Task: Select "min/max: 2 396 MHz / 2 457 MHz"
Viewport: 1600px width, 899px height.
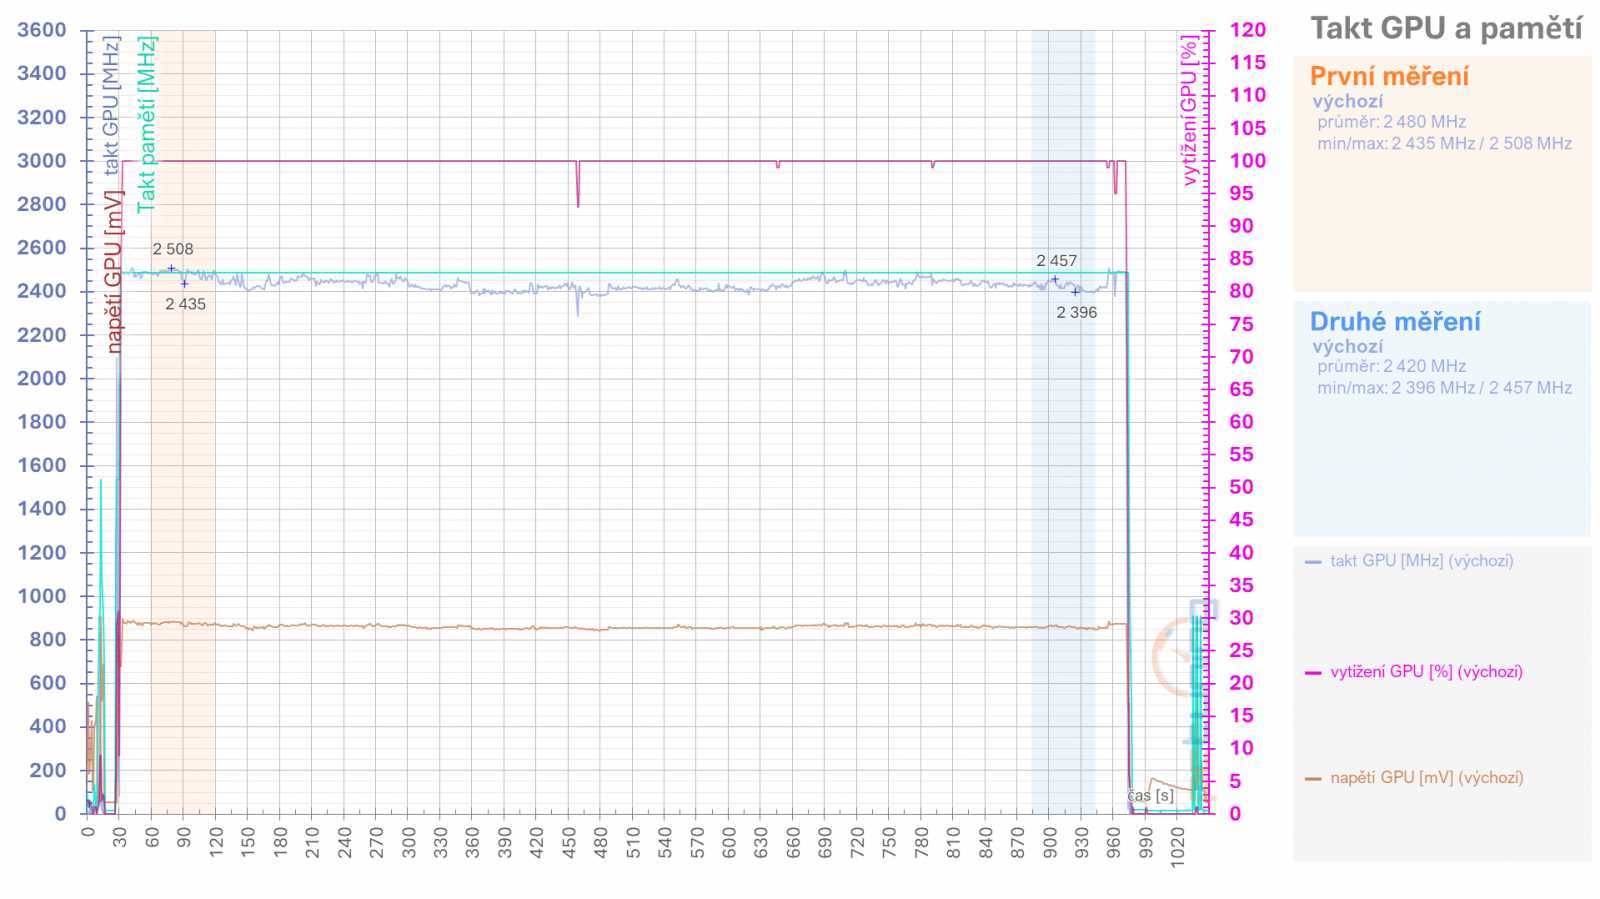Action: coord(1444,387)
